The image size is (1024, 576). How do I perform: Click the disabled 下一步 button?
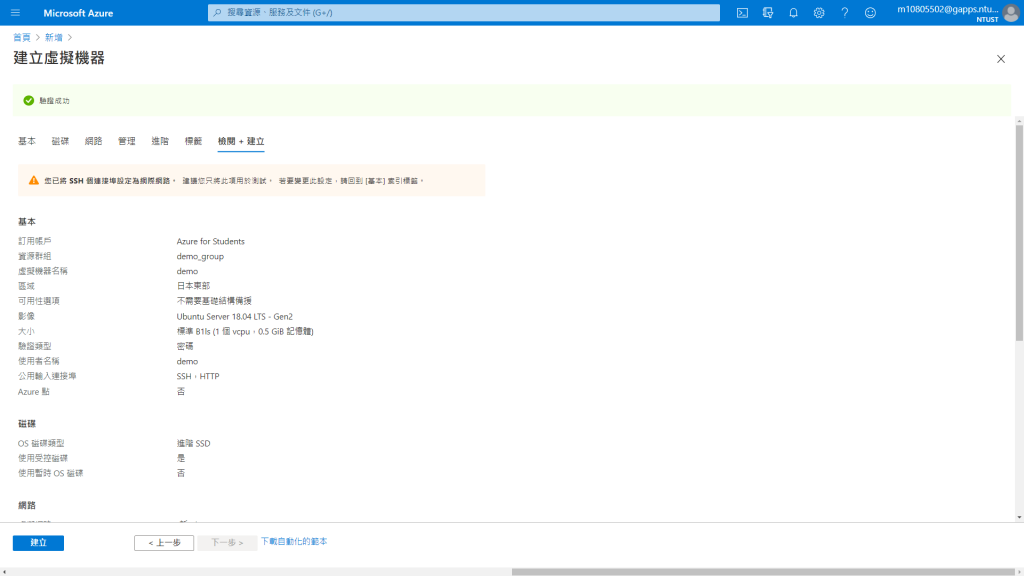tap(227, 543)
